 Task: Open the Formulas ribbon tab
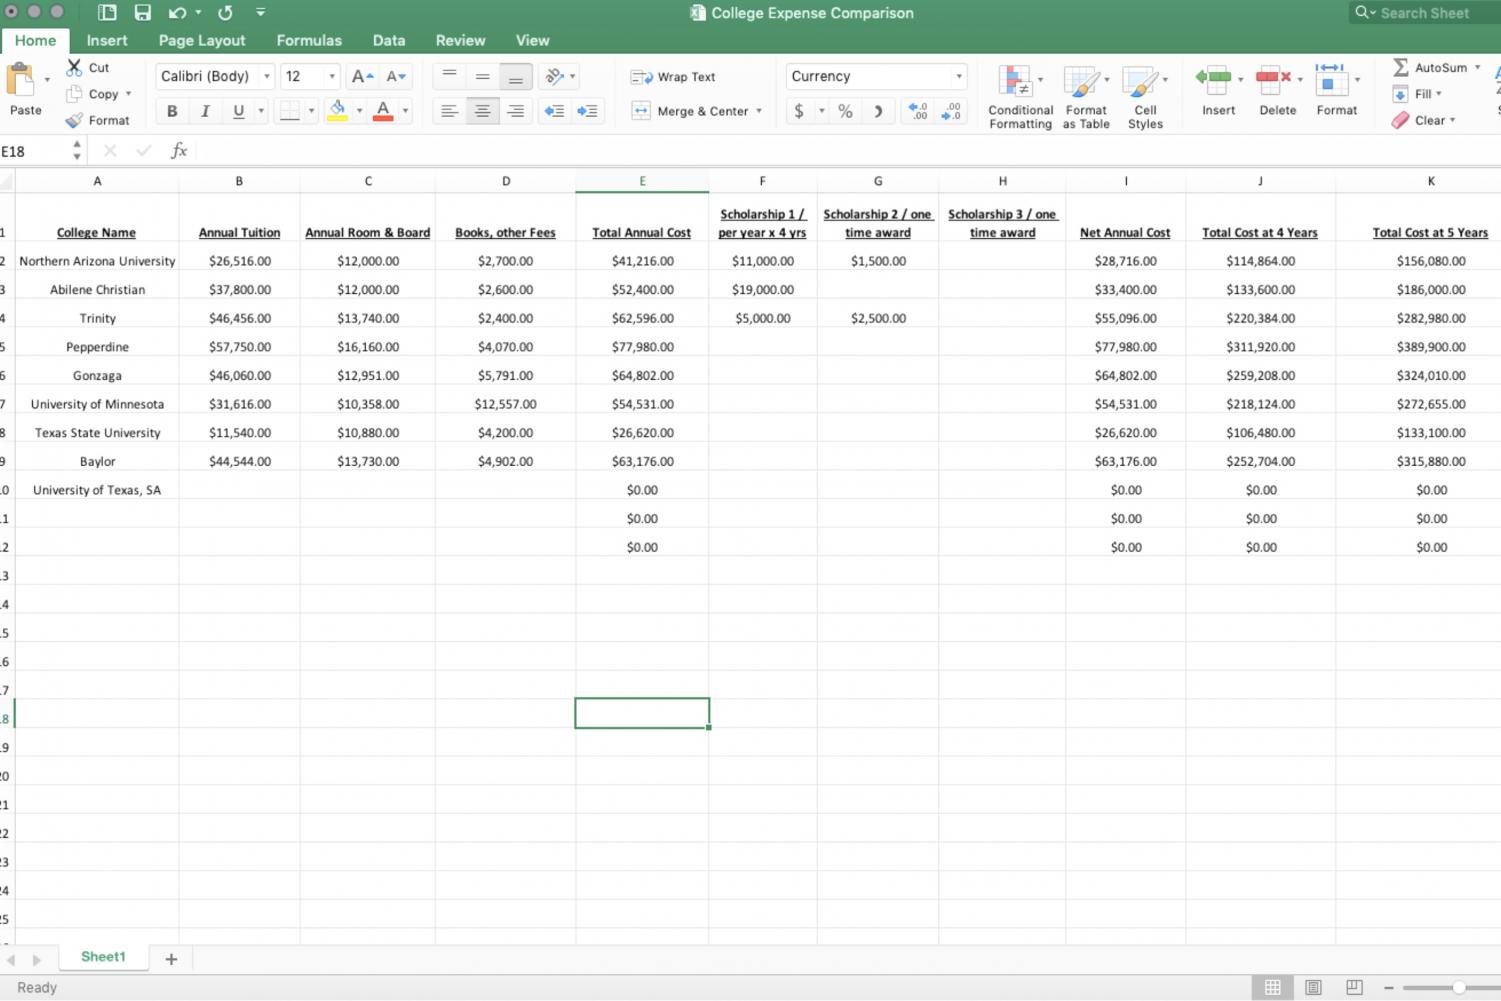click(309, 40)
